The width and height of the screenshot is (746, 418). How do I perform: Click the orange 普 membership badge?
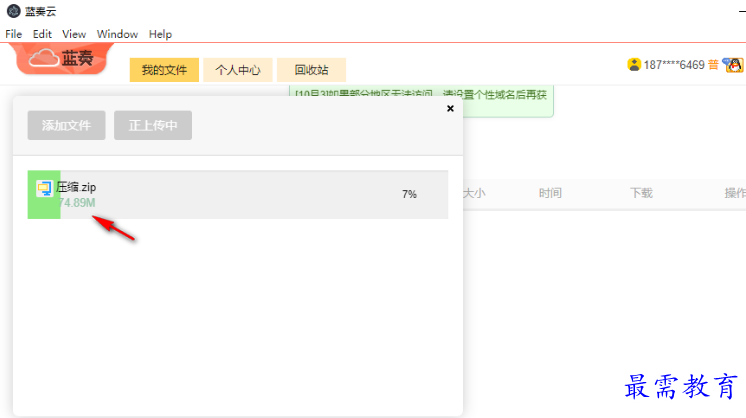(713, 65)
